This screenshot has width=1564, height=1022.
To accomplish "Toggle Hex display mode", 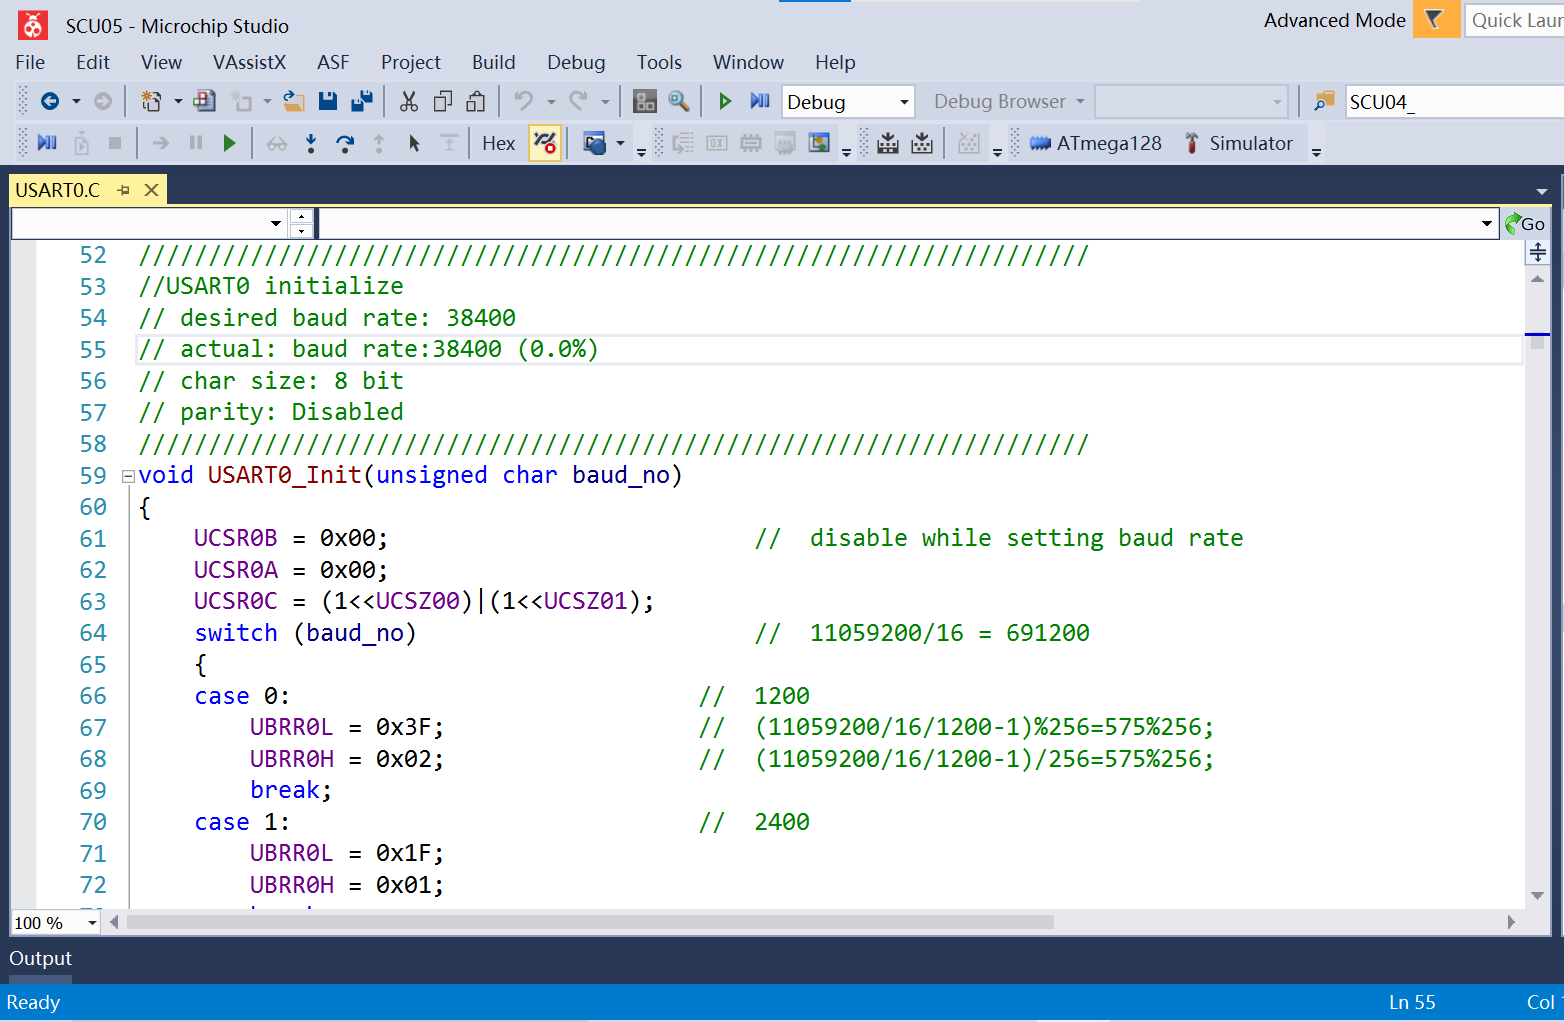I will [497, 143].
